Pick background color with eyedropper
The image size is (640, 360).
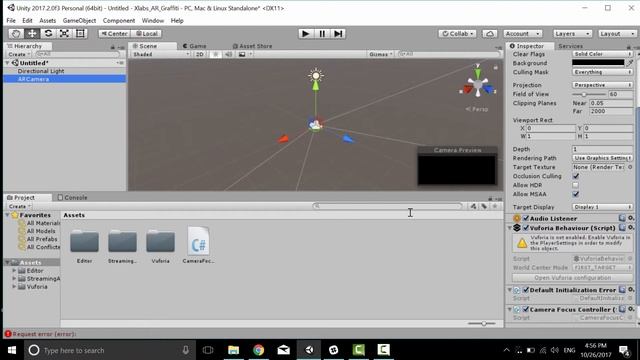pos(630,63)
